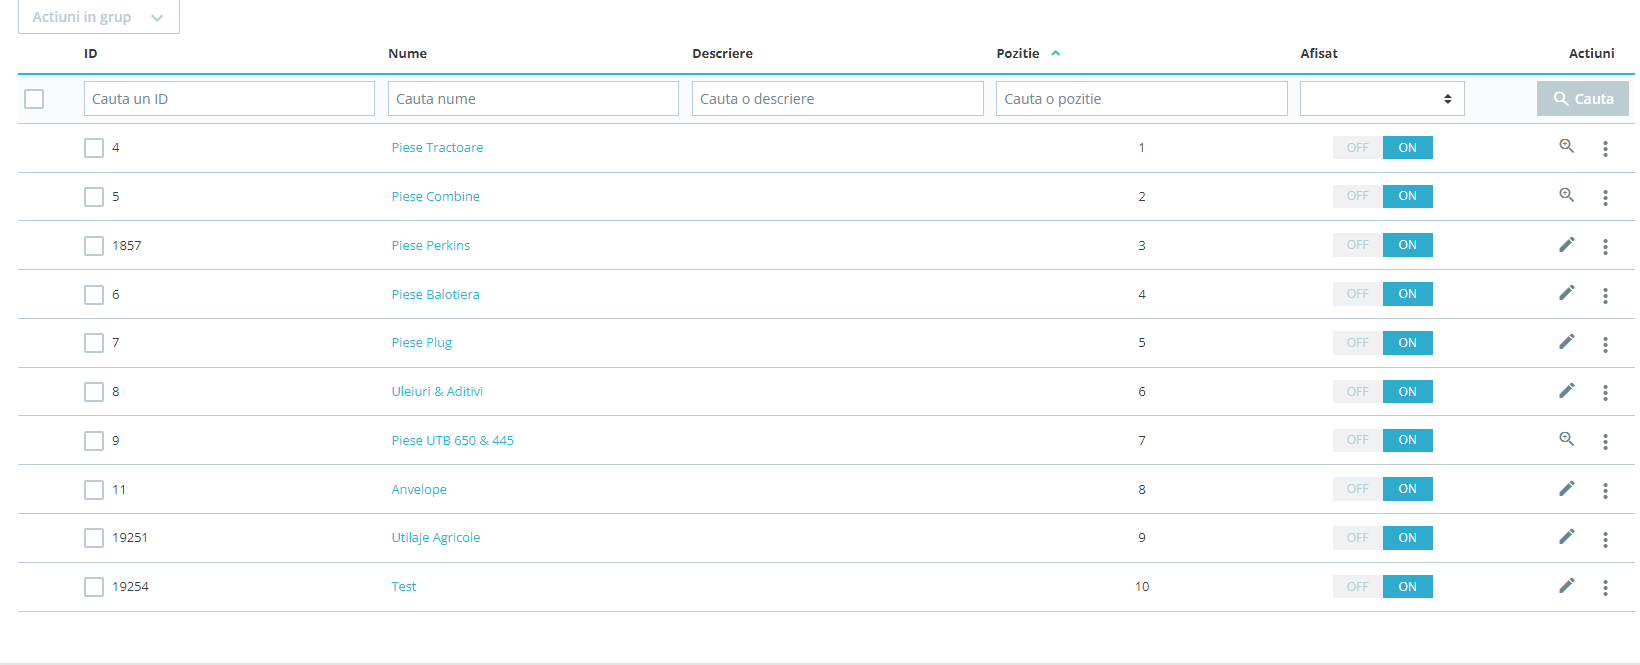Viewport: 1640px width, 665px height.
Task: Open the Afisat filter select box
Action: [1382, 99]
